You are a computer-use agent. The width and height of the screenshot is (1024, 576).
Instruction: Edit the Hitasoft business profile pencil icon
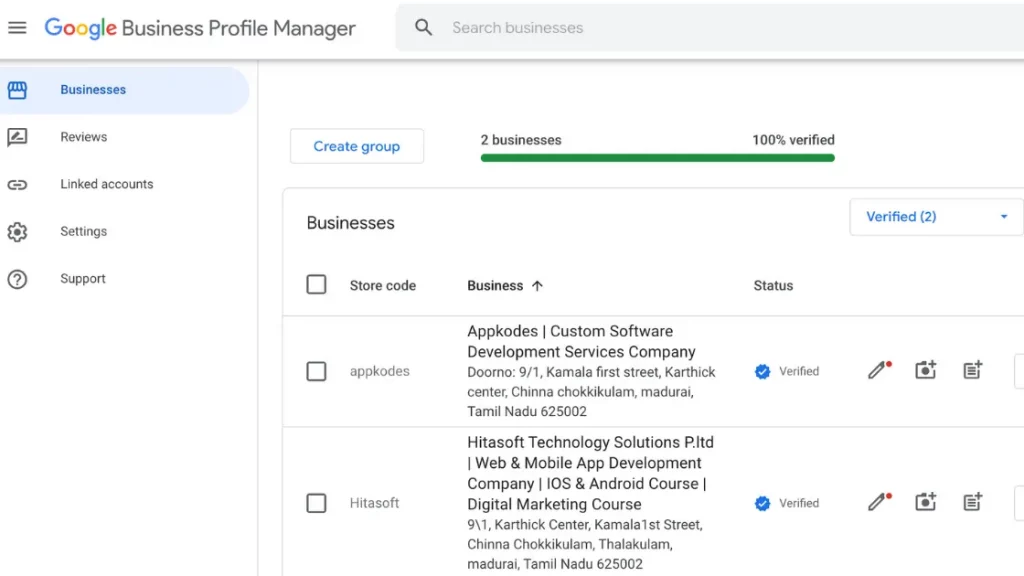[879, 502]
